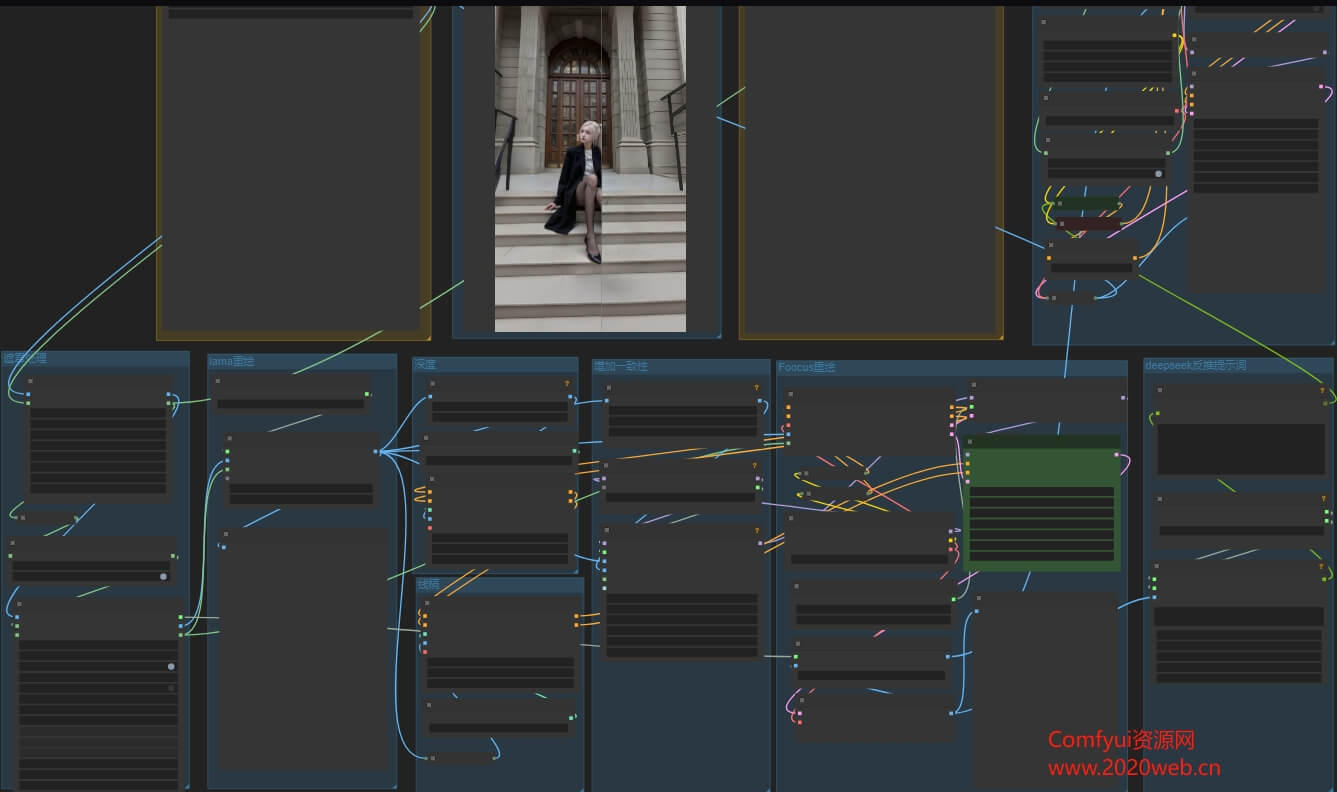
Task: Toggle the switch in the untitled top-right group
Action: click(x=1159, y=173)
